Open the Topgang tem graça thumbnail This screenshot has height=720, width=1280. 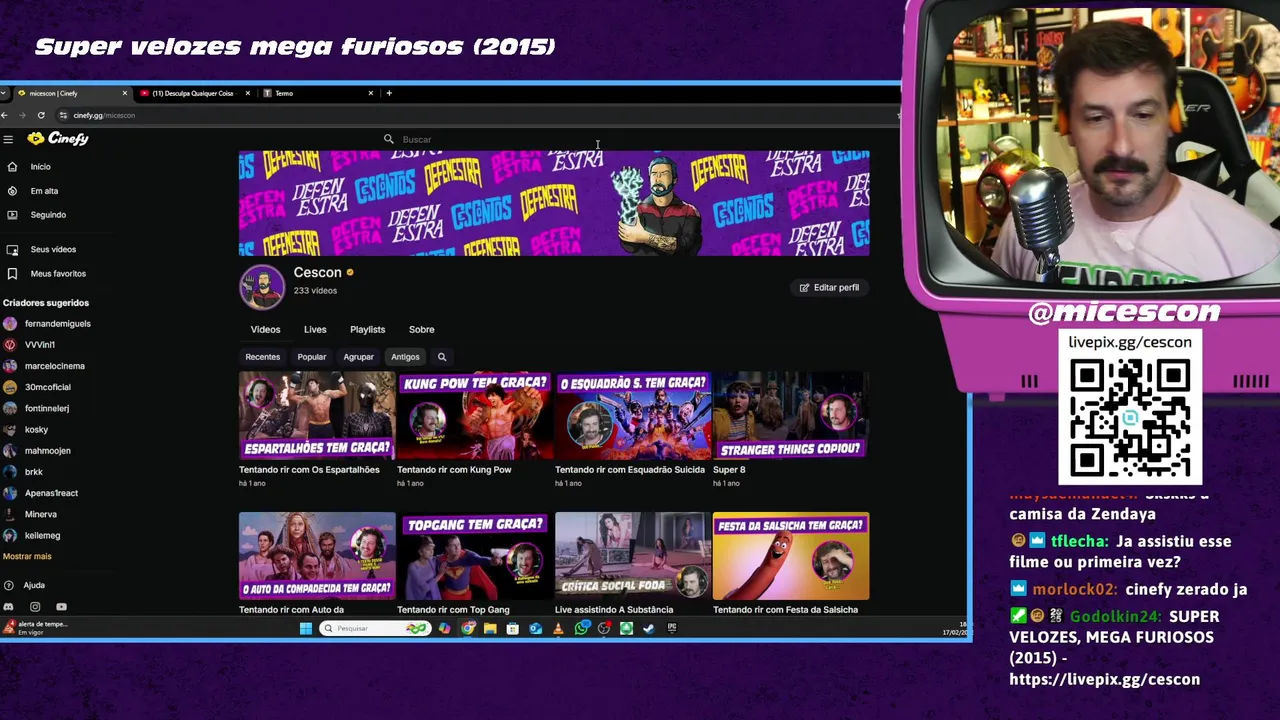click(x=475, y=556)
